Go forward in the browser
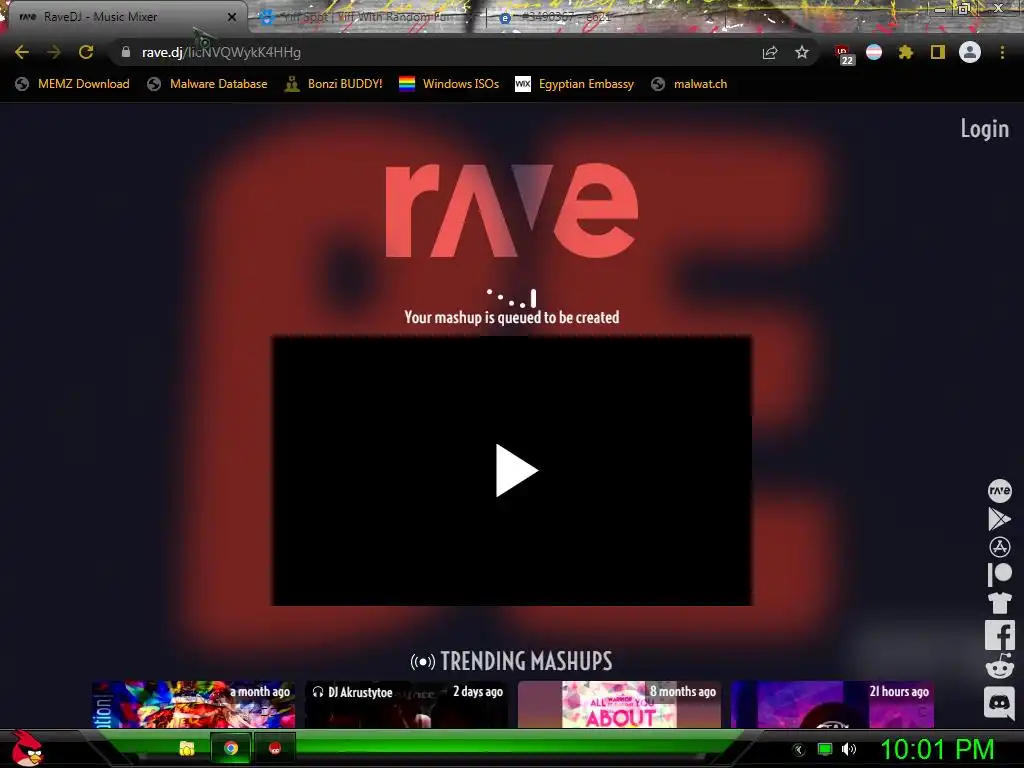The width and height of the screenshot is (1024, 768). [x=54, y=52]
